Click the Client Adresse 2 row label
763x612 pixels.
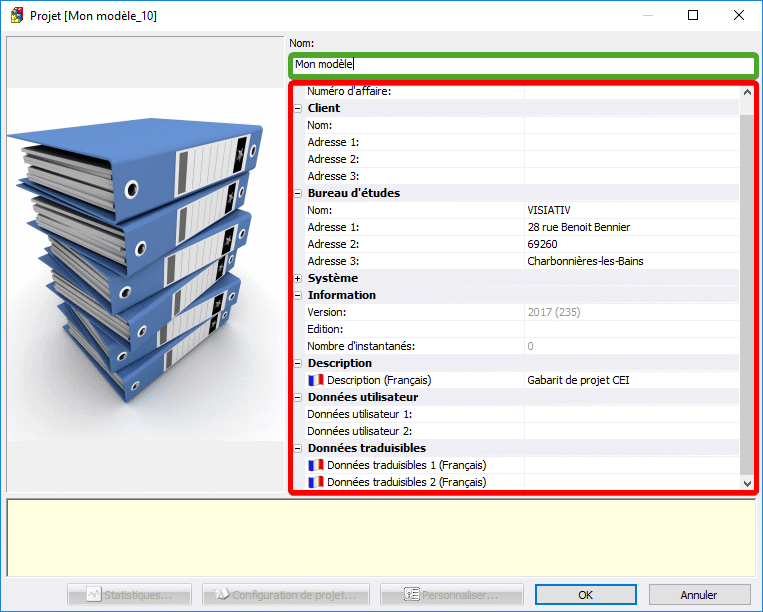(x=333, y=159)
